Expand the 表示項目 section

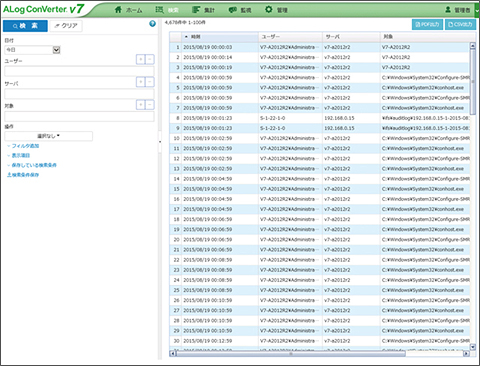pyautogui.click(x=19, y=155)
